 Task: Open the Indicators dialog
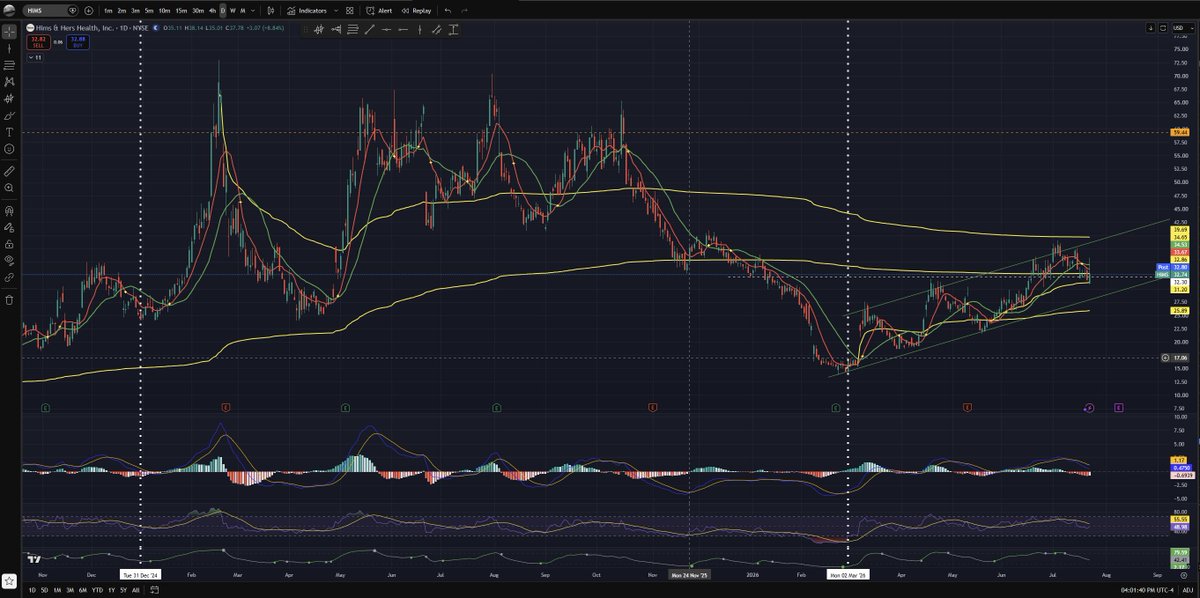306,10
